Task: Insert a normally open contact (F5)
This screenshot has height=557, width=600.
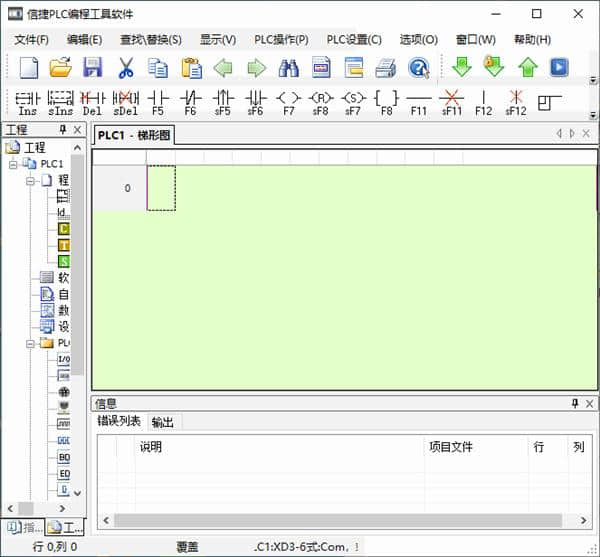Action: [157, 102]
